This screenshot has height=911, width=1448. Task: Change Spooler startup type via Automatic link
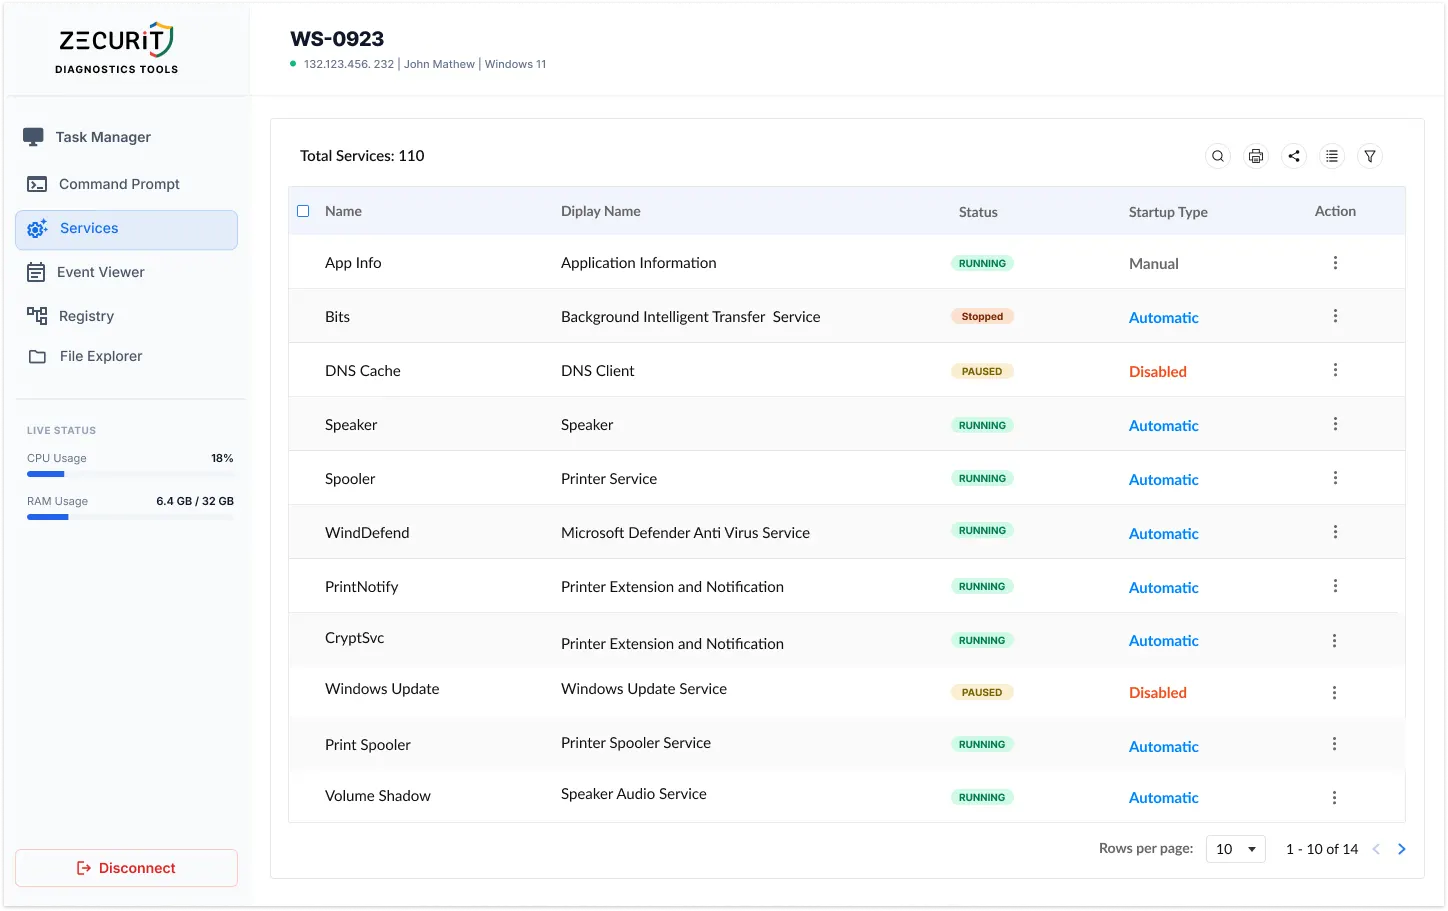click(1163, 479)
